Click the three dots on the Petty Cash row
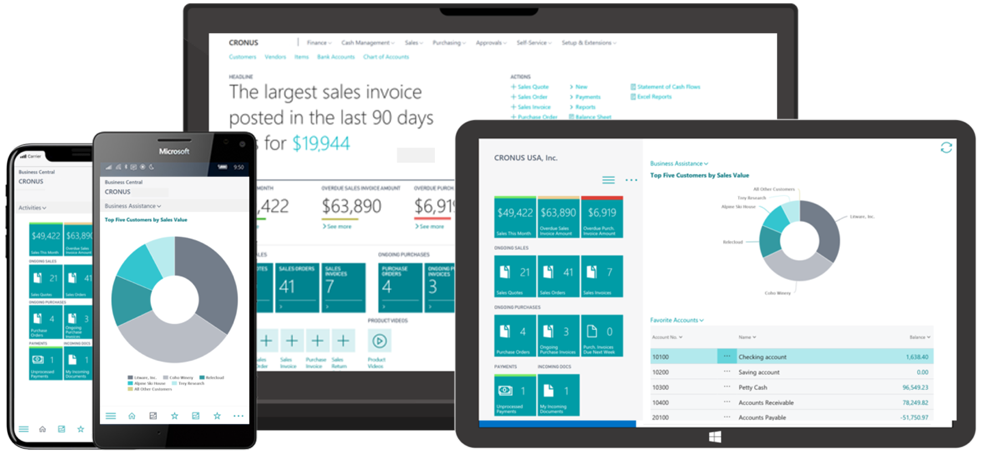Image resolution: width=986 pixels, height=454 pixels. coord(727,387)
